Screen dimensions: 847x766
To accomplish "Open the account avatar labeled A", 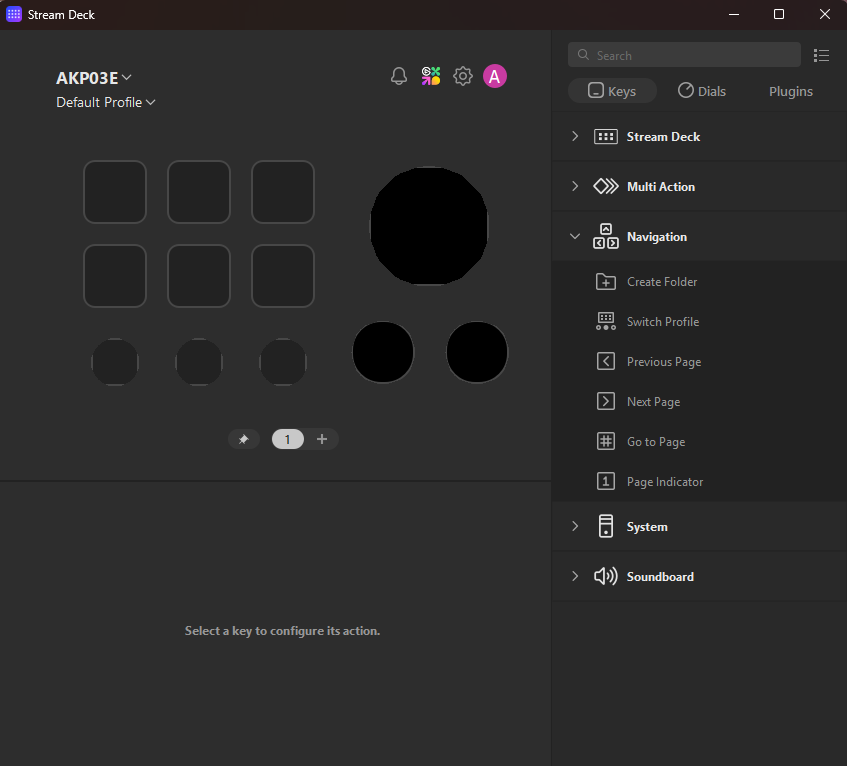I will click(495, 76).
